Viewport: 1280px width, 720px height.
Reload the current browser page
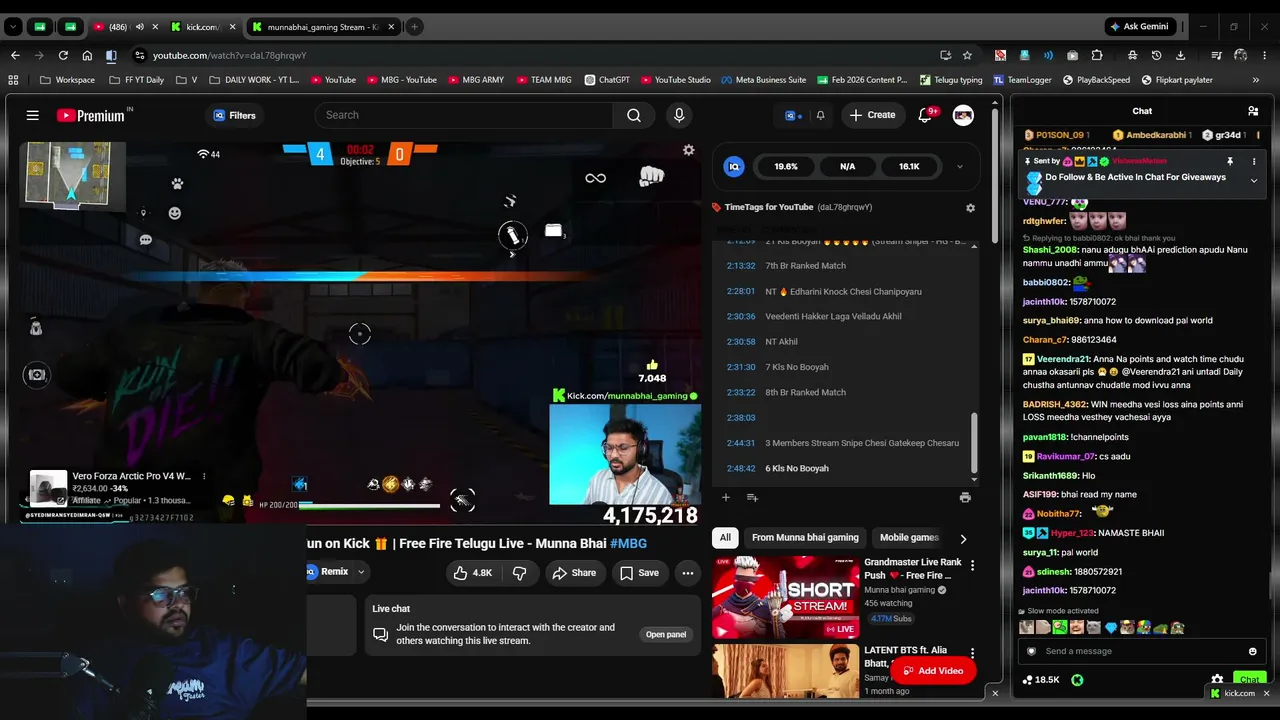[63, 55]
